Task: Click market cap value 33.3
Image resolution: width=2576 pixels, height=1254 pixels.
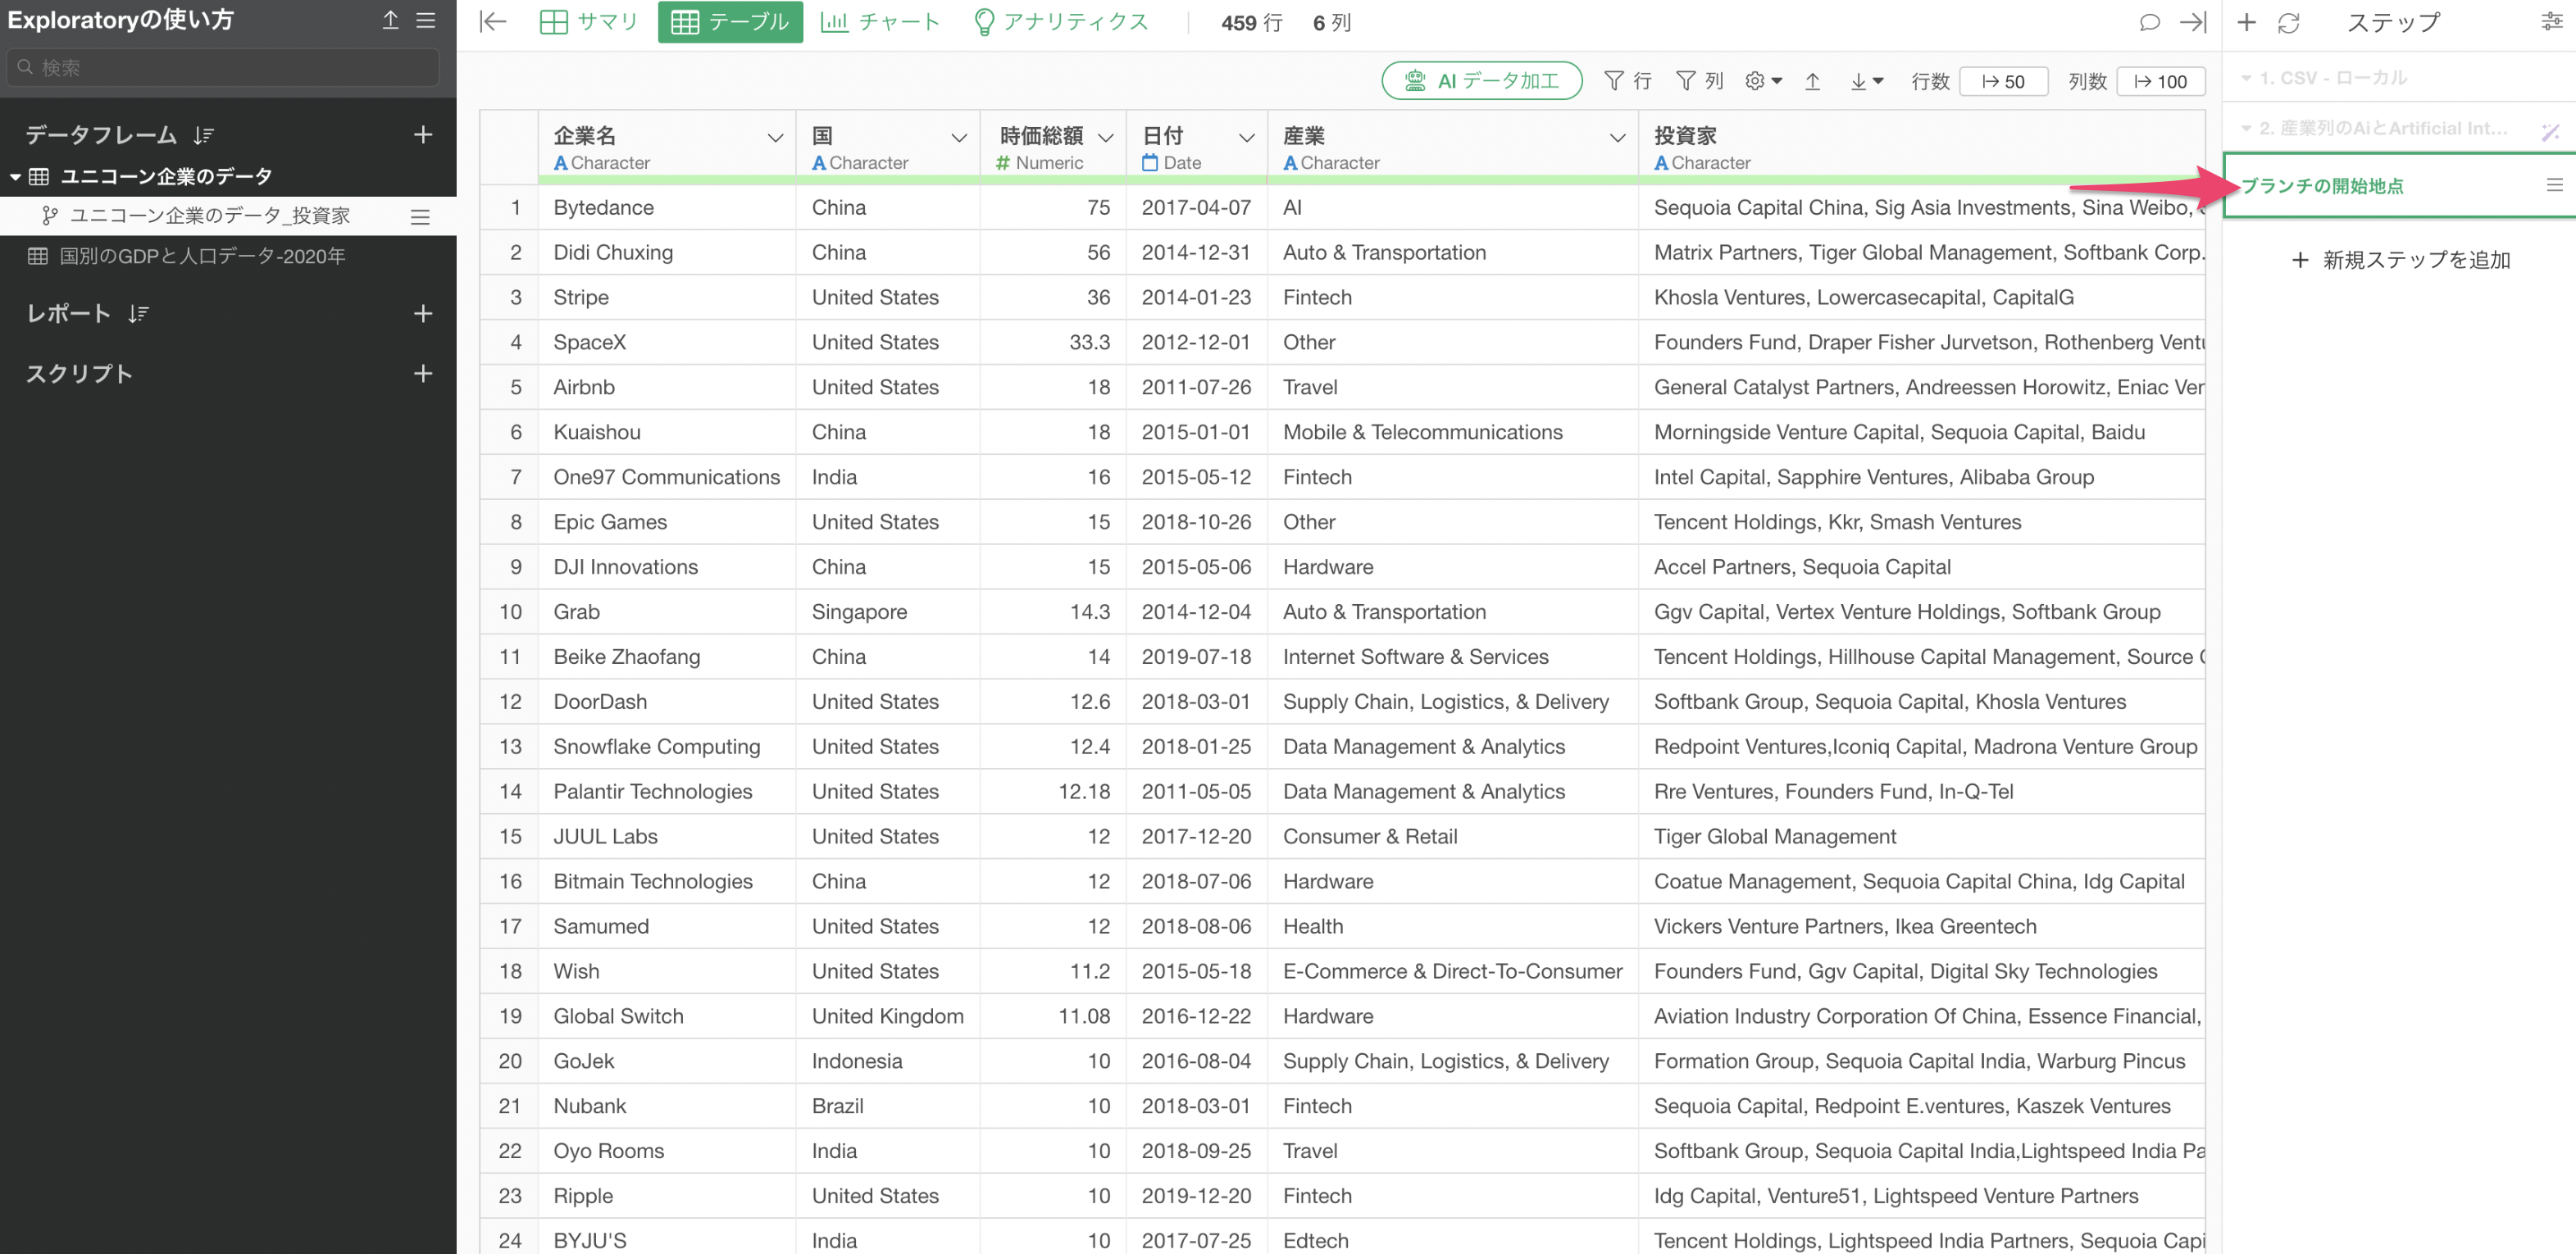Action: pos(1053,343)
